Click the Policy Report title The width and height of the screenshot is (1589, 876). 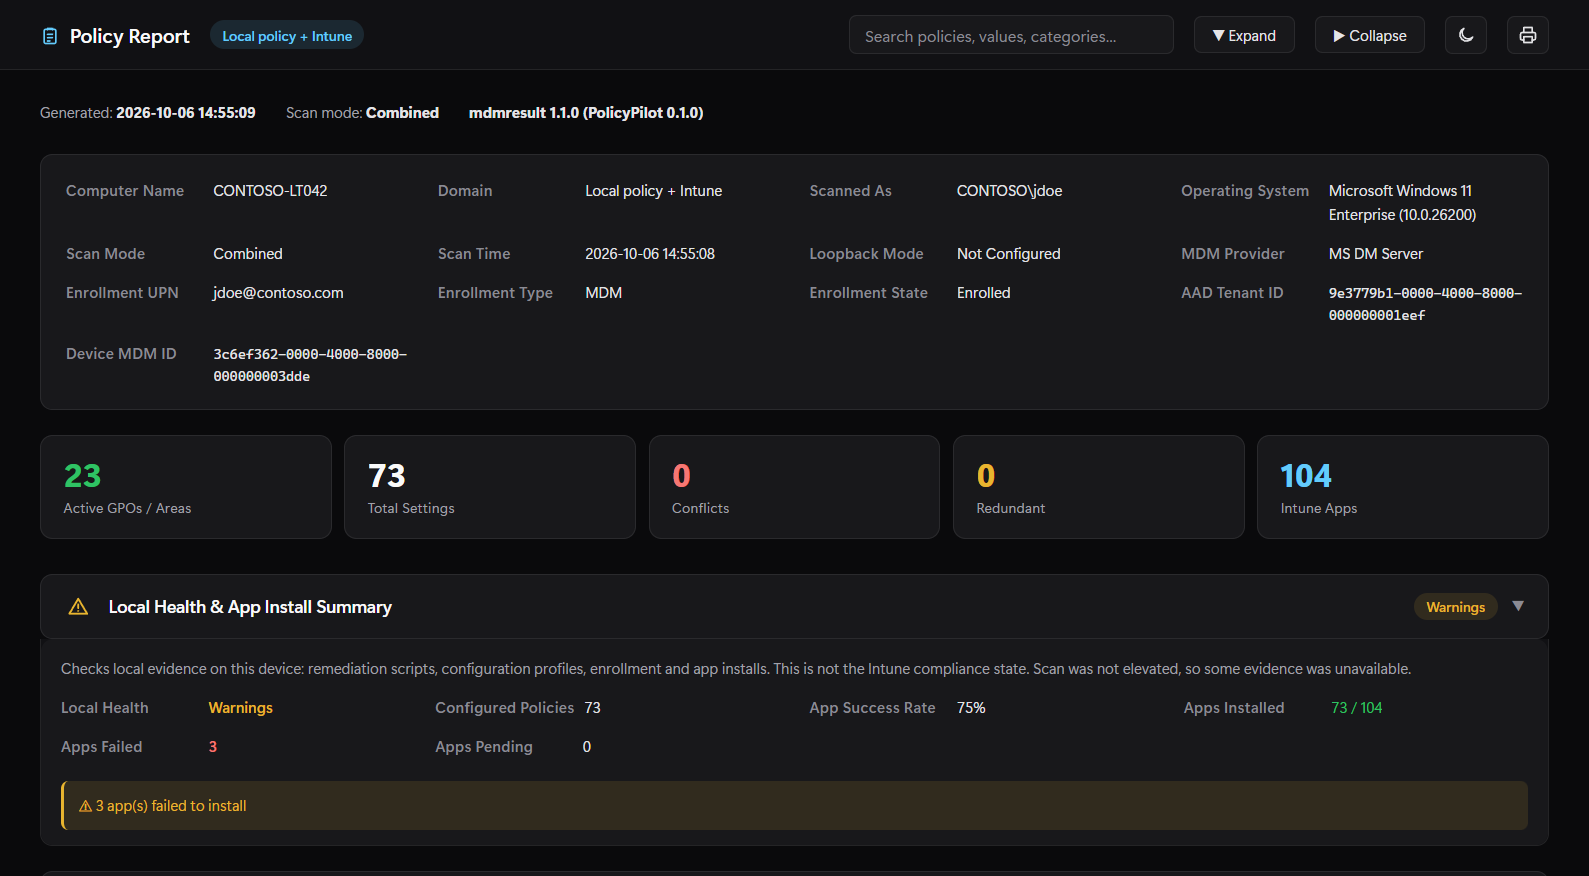pos(129,36)
